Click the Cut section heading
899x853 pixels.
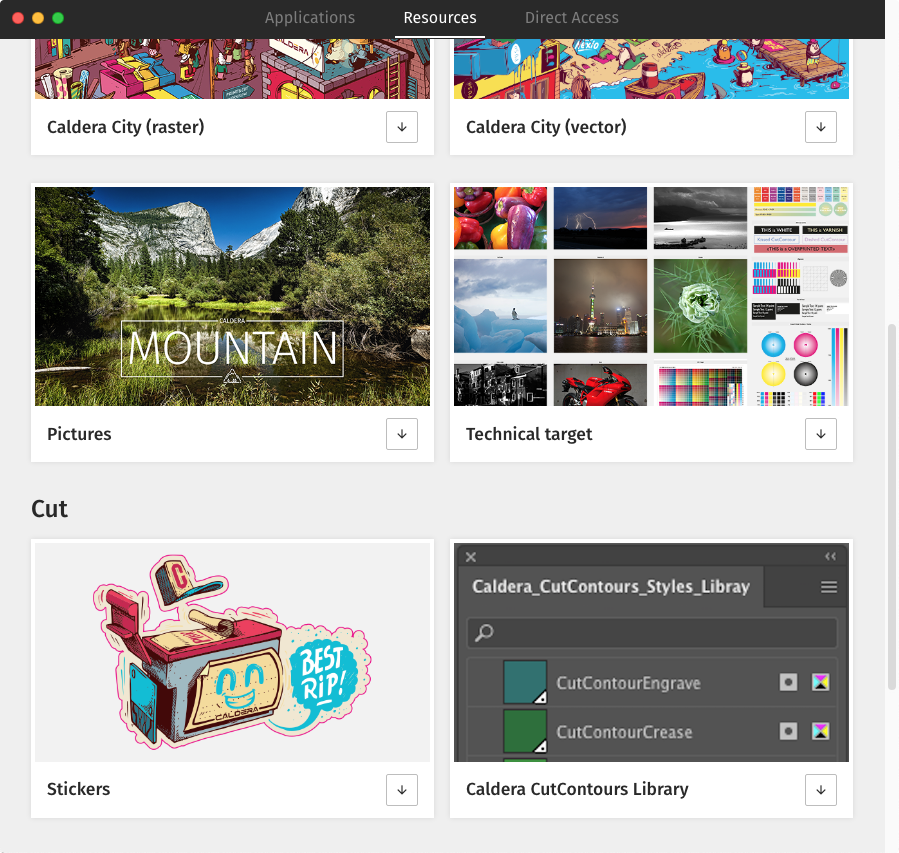click(x=49, y=509)
